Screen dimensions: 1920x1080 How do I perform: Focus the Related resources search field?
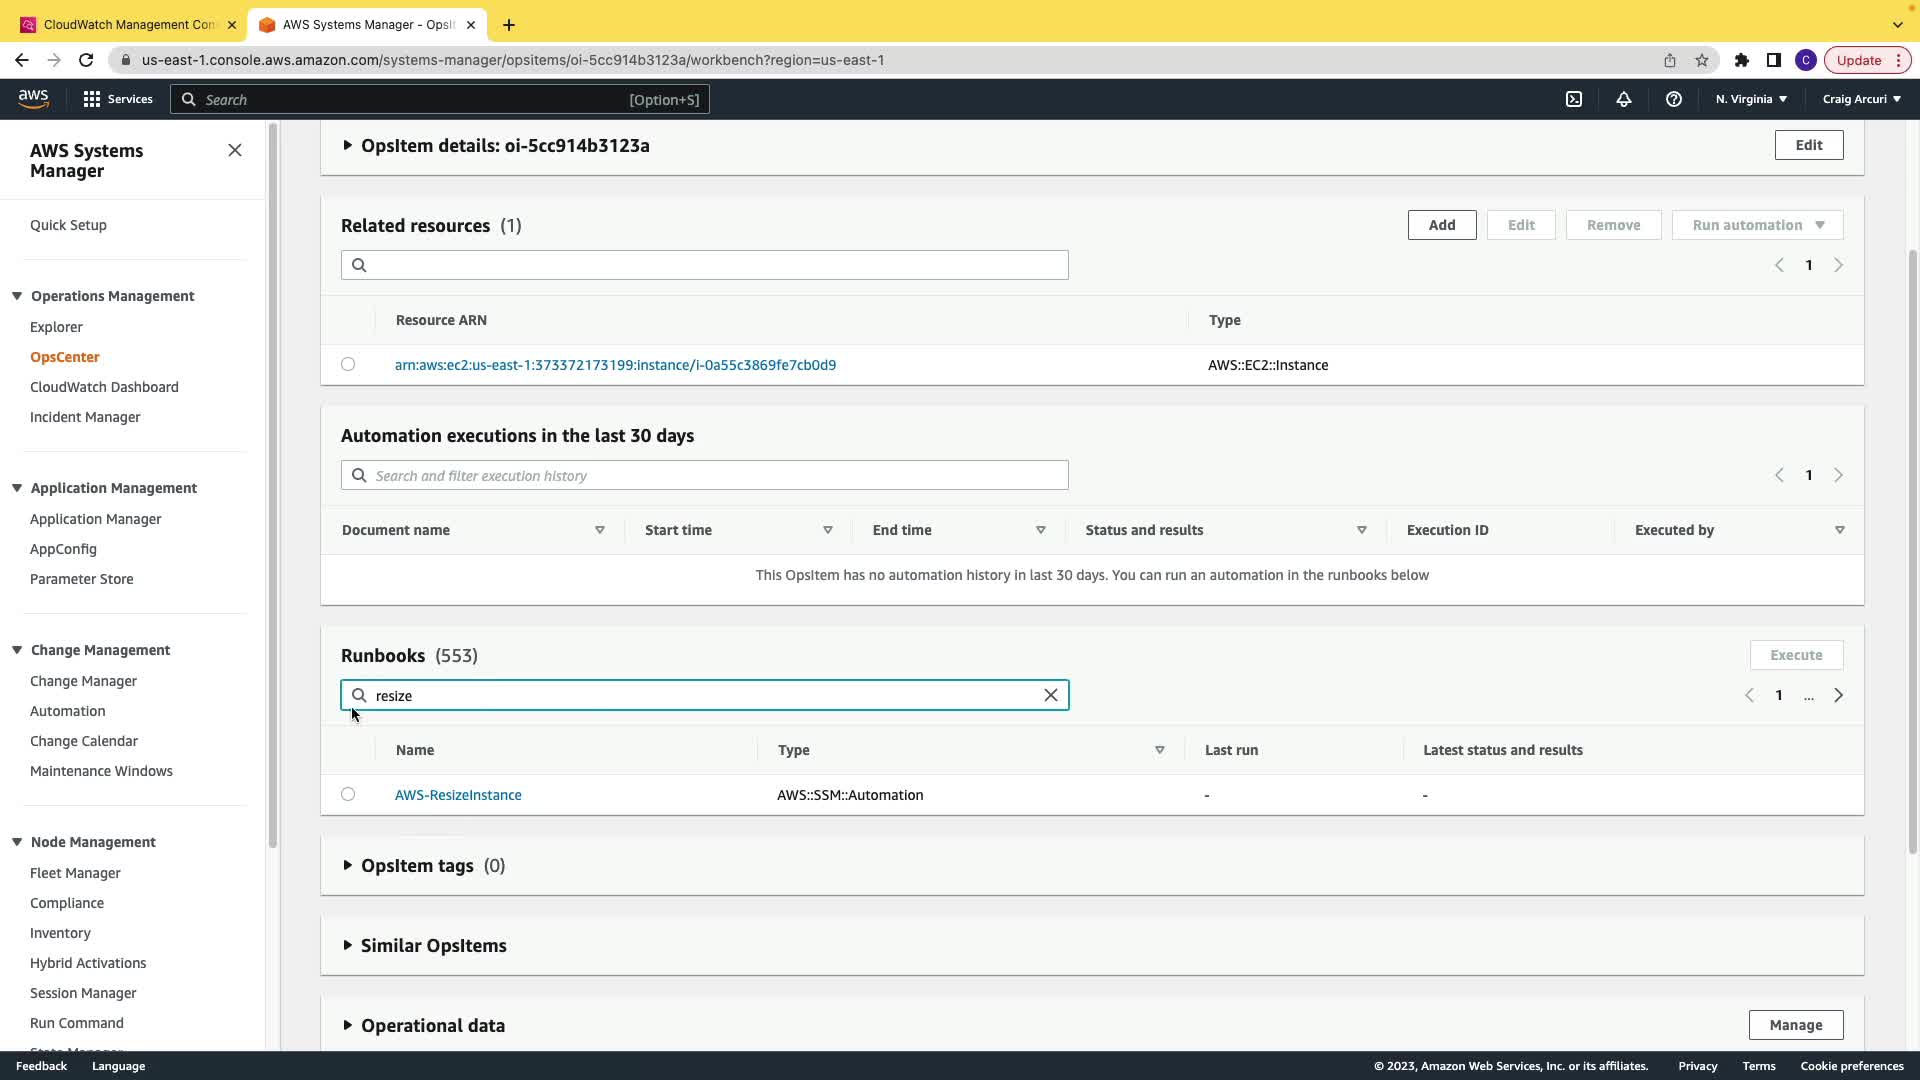point(715,265)
